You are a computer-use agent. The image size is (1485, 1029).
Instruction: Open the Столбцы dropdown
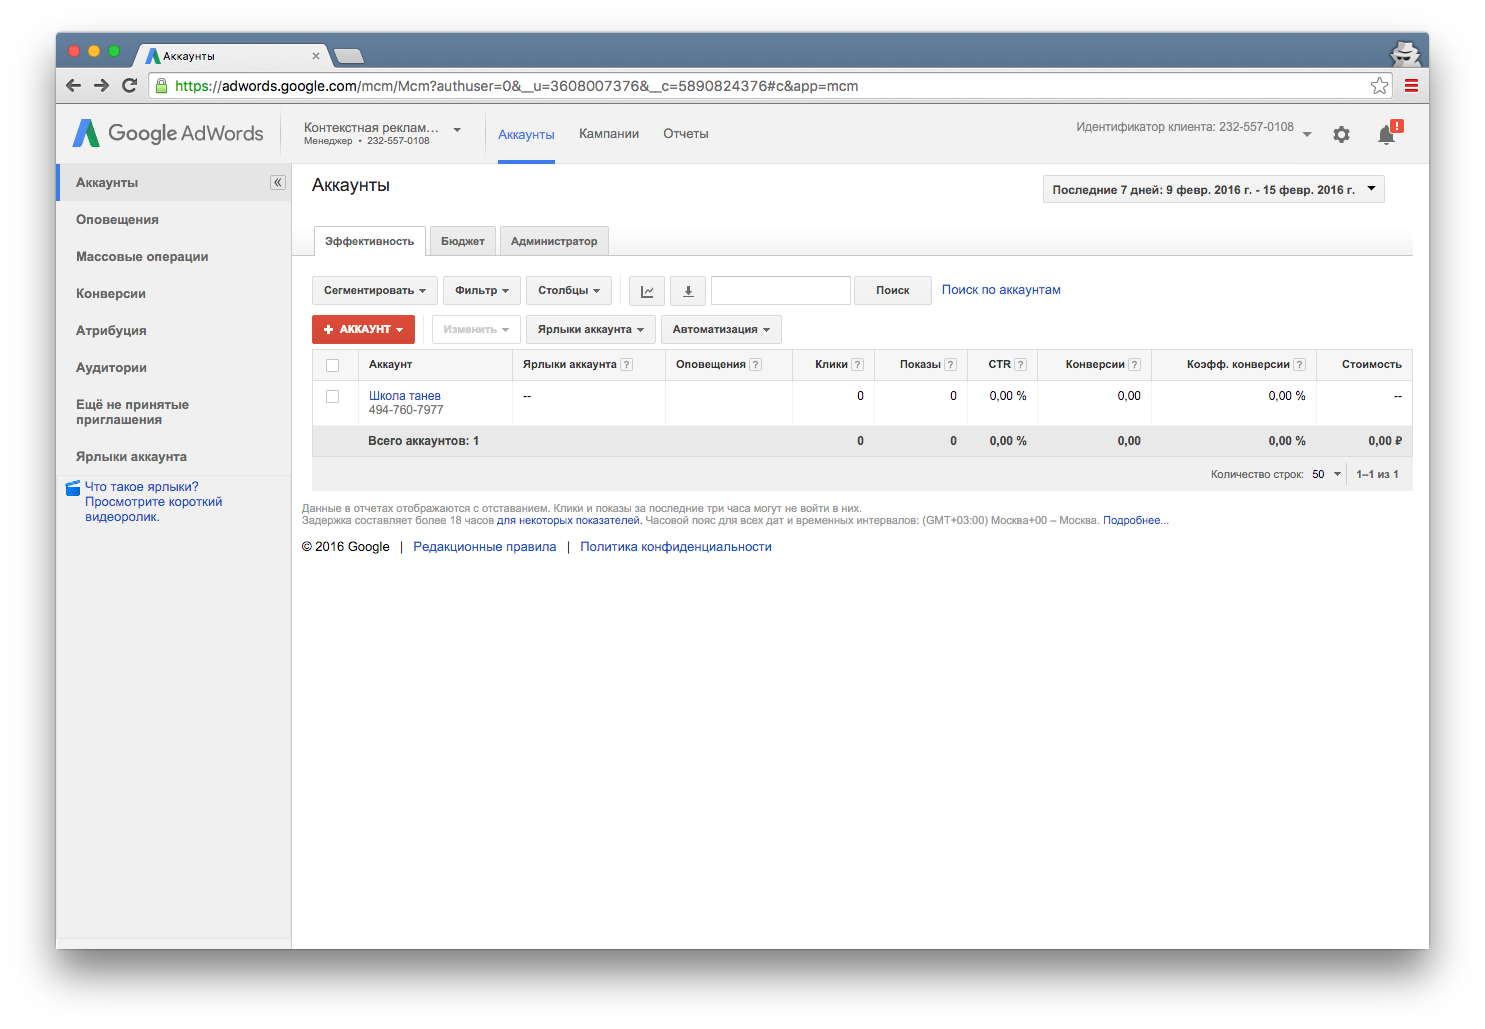pos(568,291)
